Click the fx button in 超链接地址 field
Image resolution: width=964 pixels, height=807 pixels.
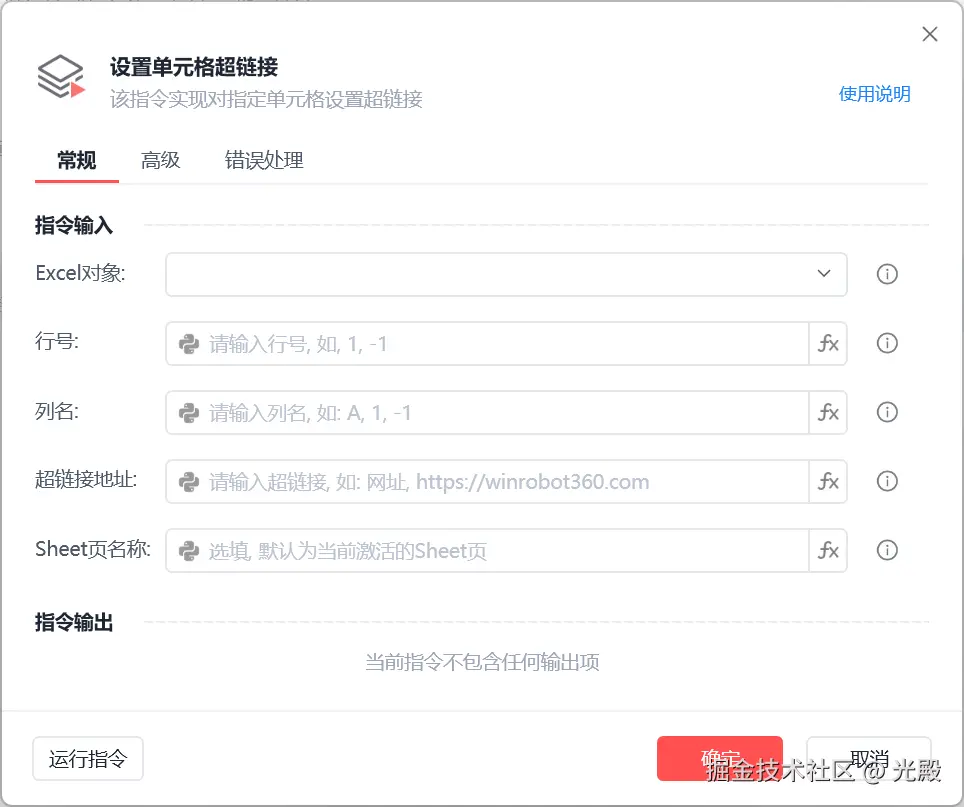[x=828, y=481]
